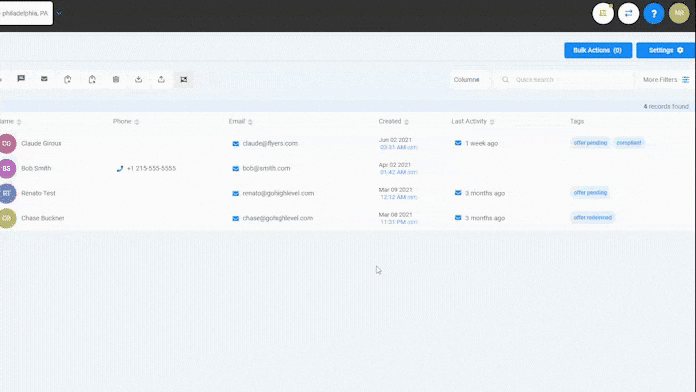
Task: Click the Apr 02 2021 created date
Action: [395, 165]
